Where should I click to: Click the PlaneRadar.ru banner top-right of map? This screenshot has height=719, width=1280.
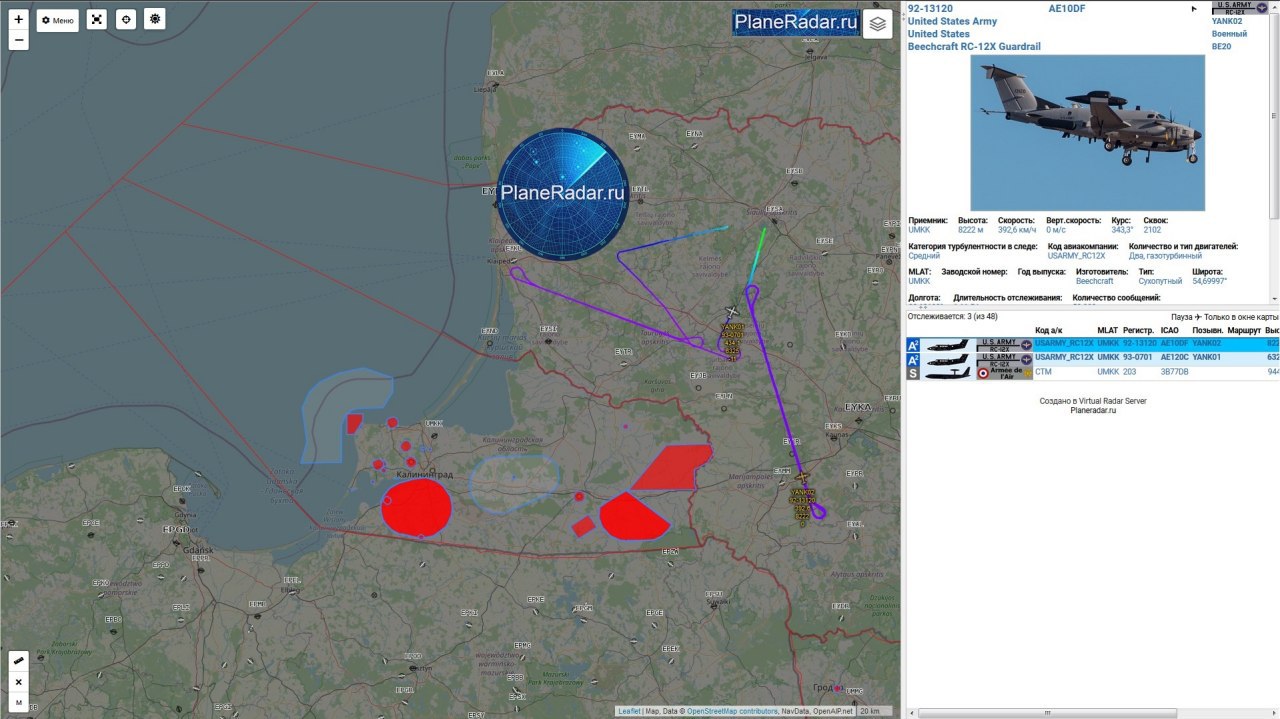796,22
